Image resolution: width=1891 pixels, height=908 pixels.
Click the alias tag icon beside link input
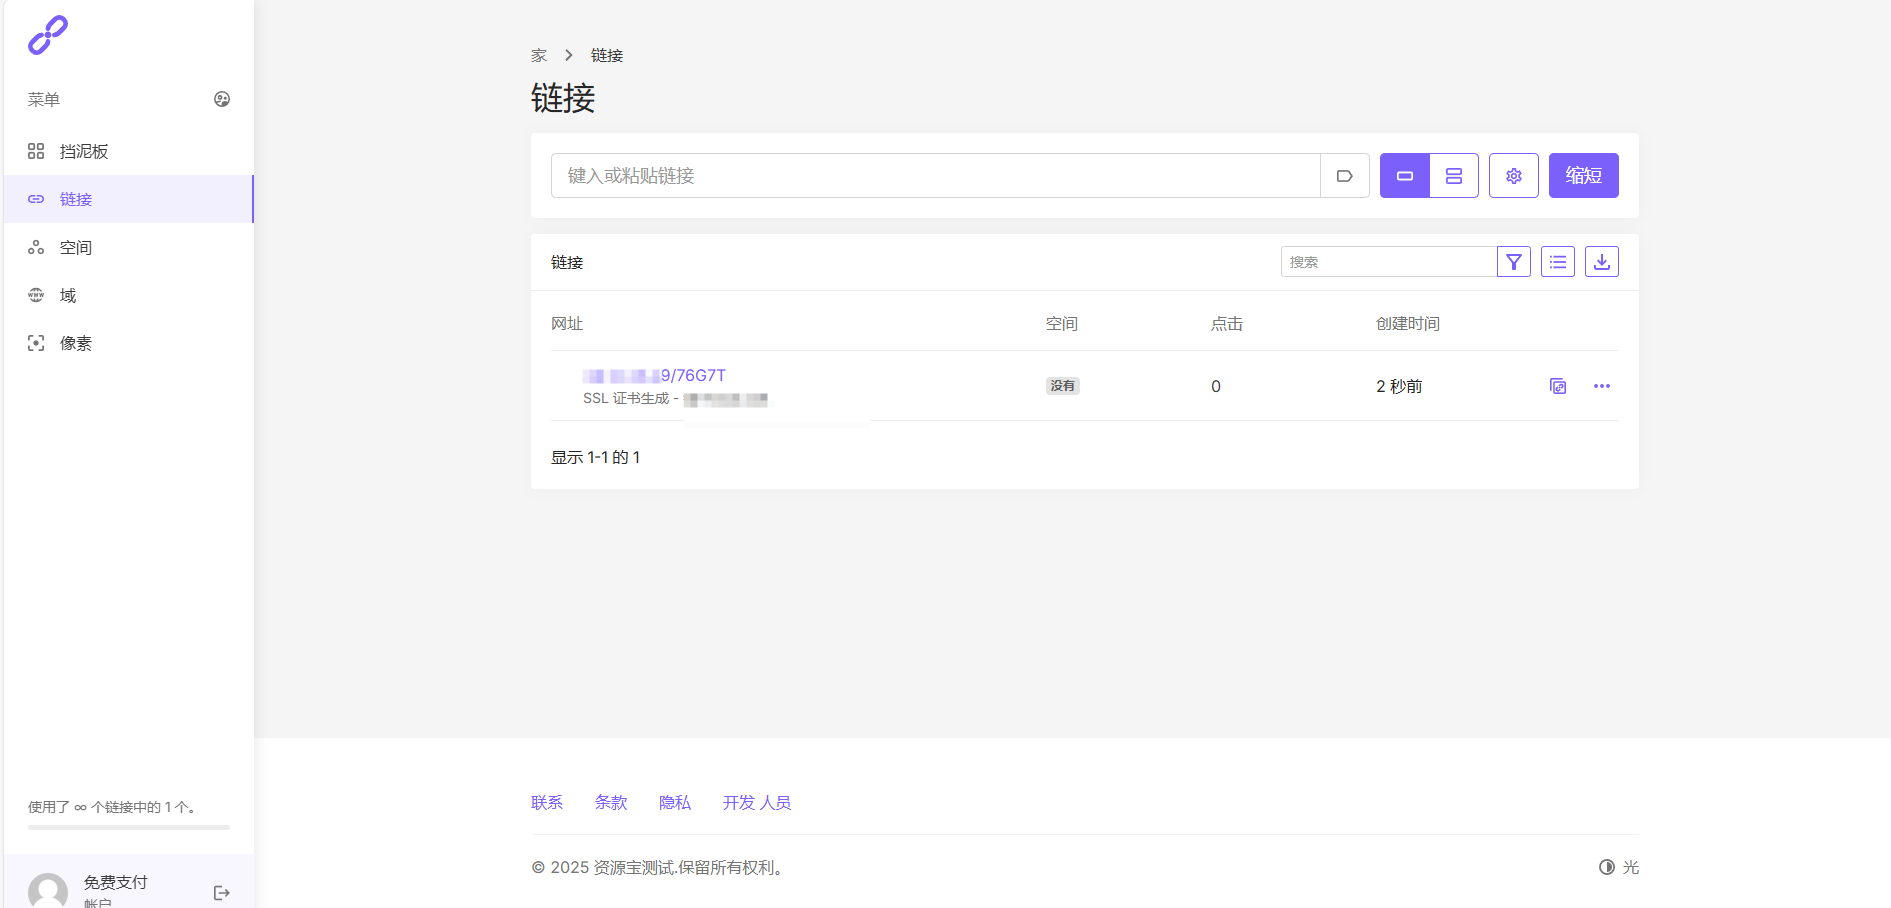click(x=1345, y=176)
